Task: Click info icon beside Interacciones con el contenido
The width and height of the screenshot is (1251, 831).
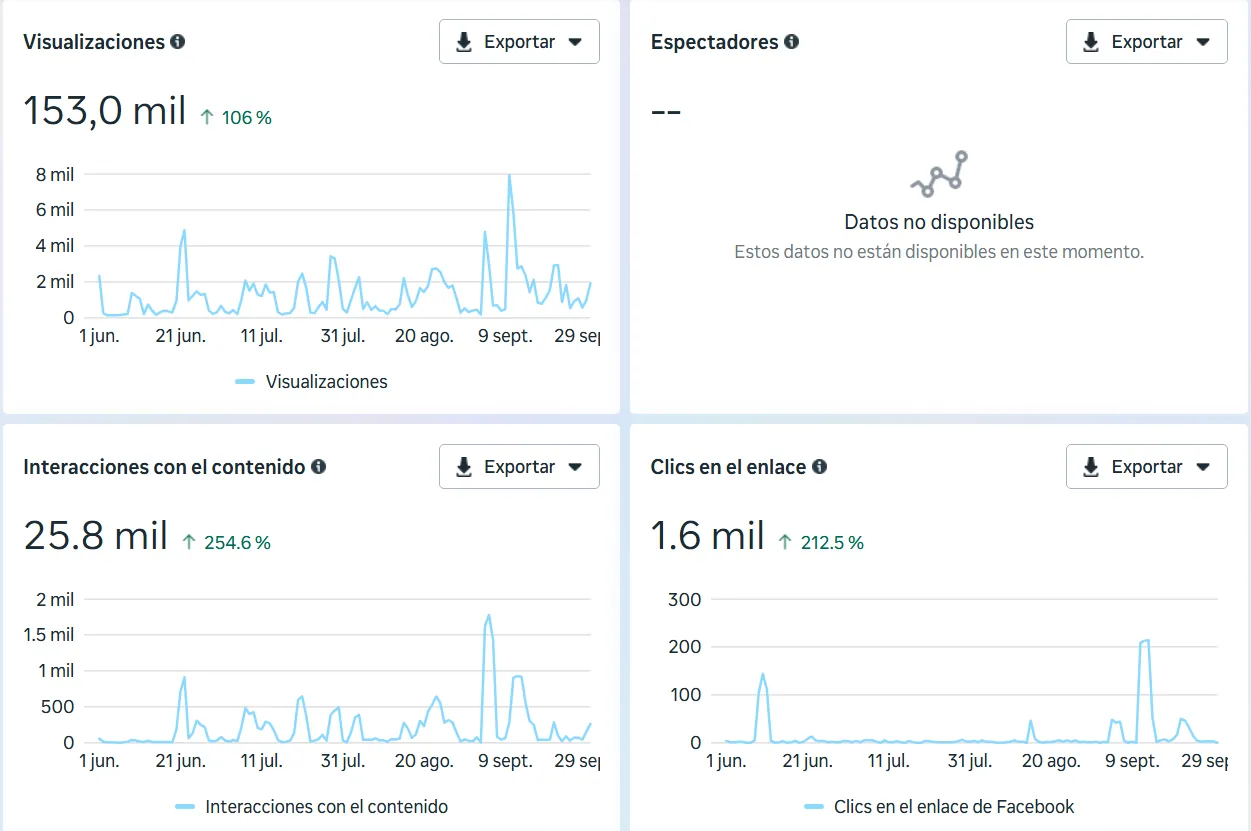Action: point(318,467)
